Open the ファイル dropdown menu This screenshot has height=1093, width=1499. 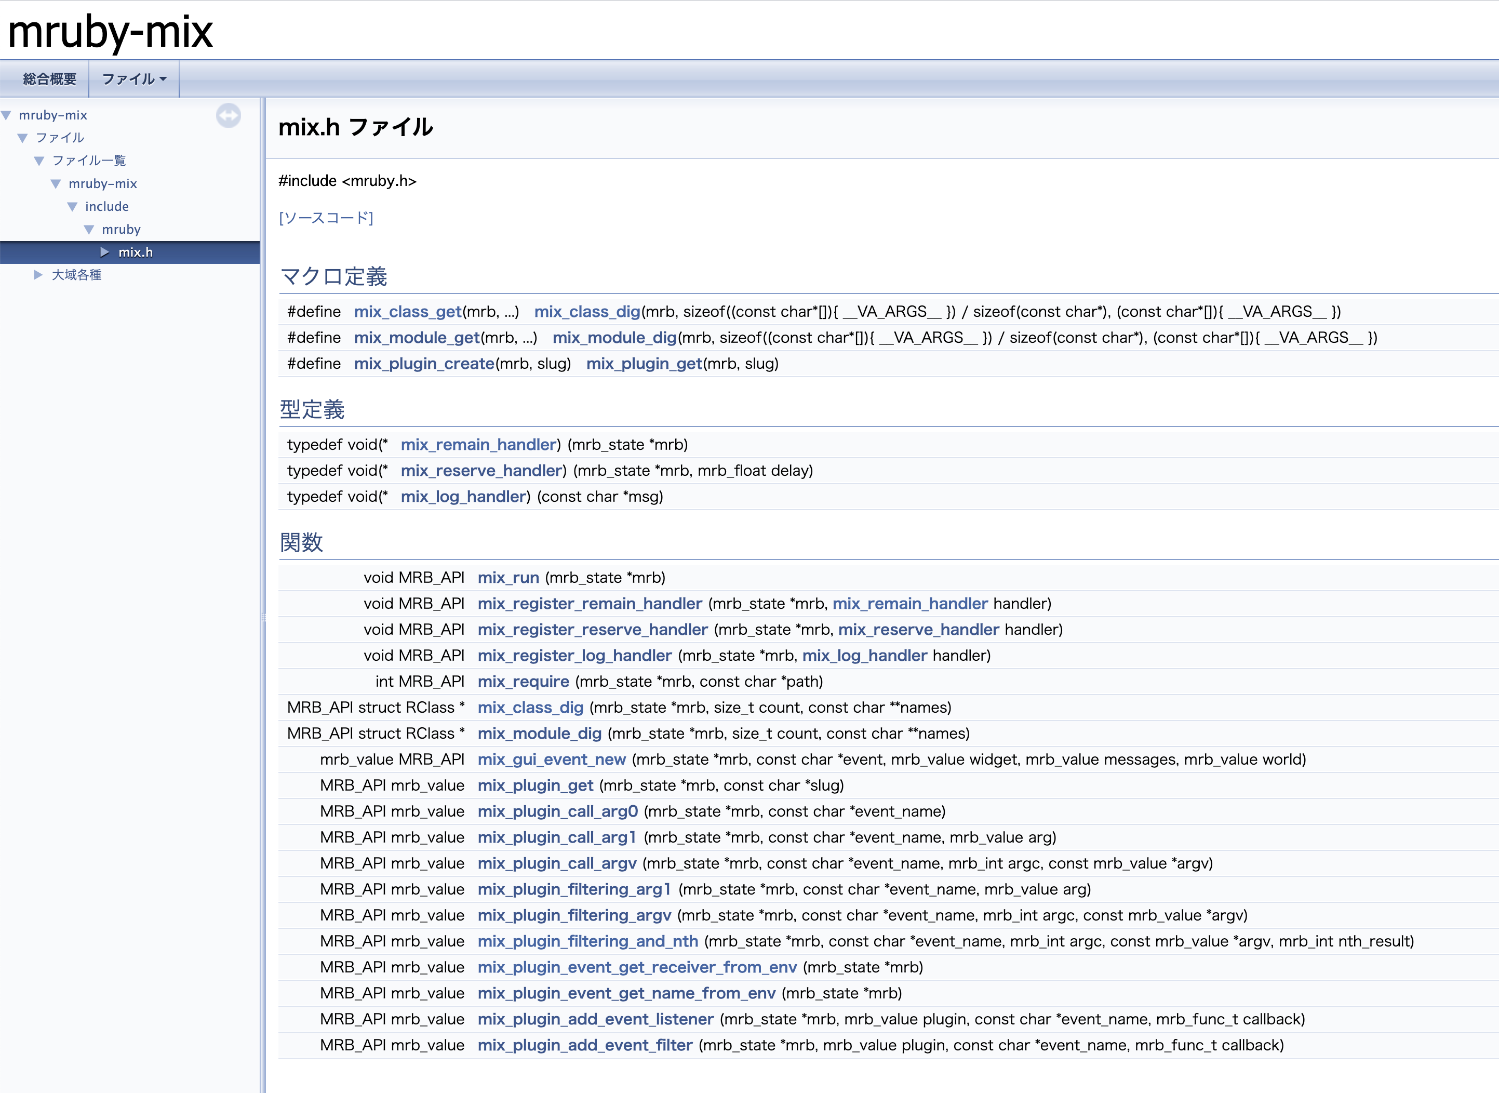[x=134, y=79]
